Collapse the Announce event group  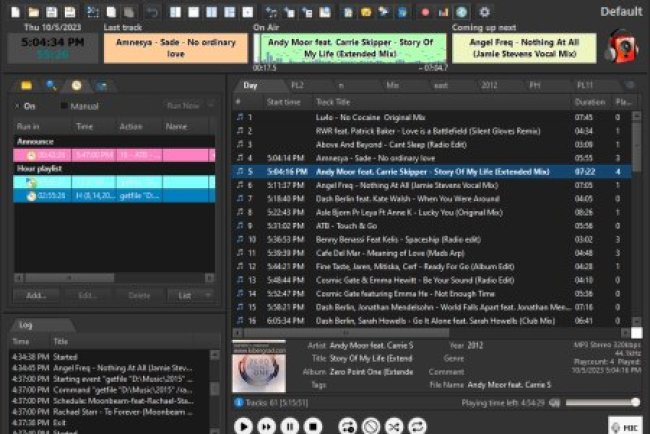(114, 141)
